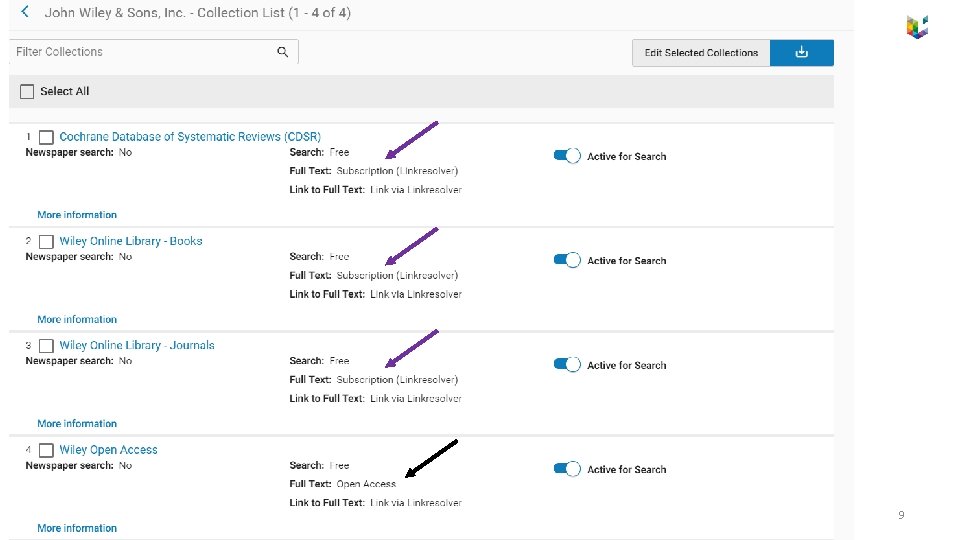Focus the Filter Collections input field
960x540 pixels.
coord(140,52)
